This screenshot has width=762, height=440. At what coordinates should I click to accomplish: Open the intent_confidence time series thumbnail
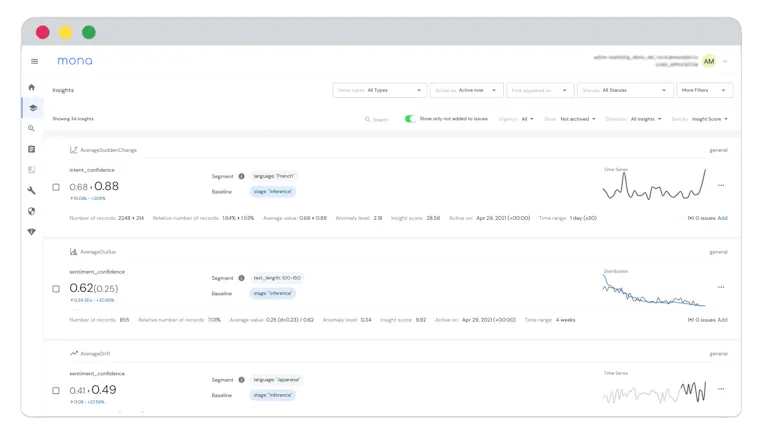[654, 185]
